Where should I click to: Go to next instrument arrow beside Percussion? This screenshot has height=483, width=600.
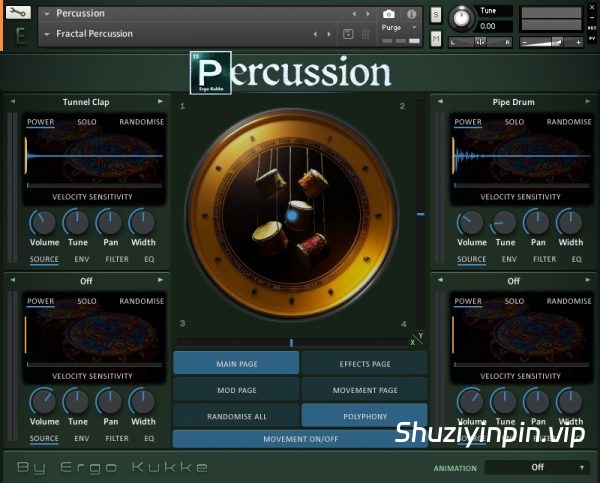(x=368, y=14)
